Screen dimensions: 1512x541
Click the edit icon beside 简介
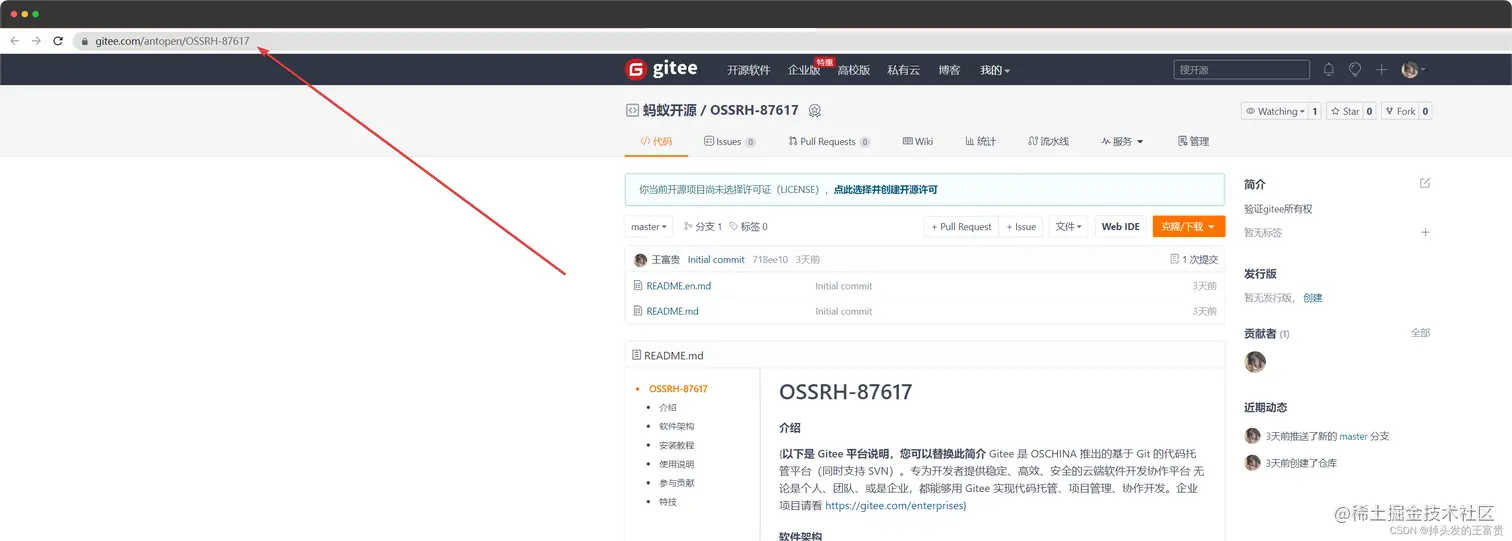[1425, 183]
